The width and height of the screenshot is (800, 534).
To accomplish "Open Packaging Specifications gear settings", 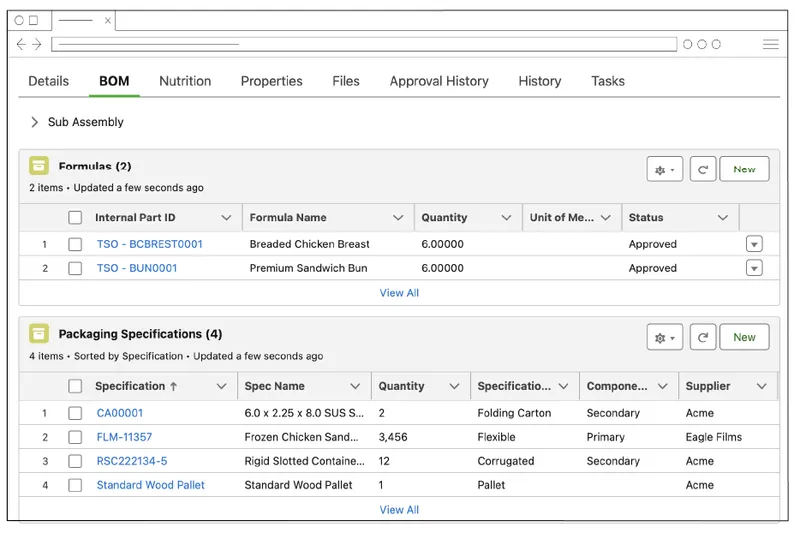I will click(664, 338).
